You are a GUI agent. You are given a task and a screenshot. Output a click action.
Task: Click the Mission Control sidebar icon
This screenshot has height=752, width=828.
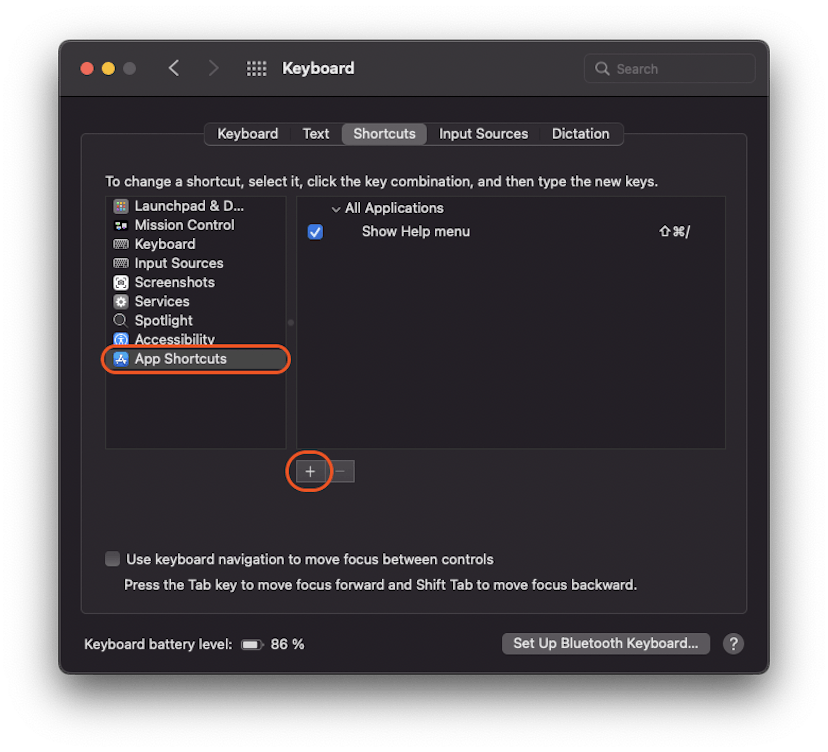[x=123, y=224]
